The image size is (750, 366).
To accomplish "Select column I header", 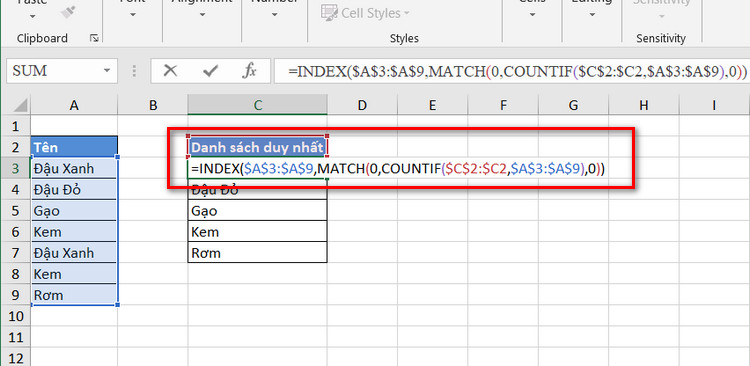I will tap(714, 105).
